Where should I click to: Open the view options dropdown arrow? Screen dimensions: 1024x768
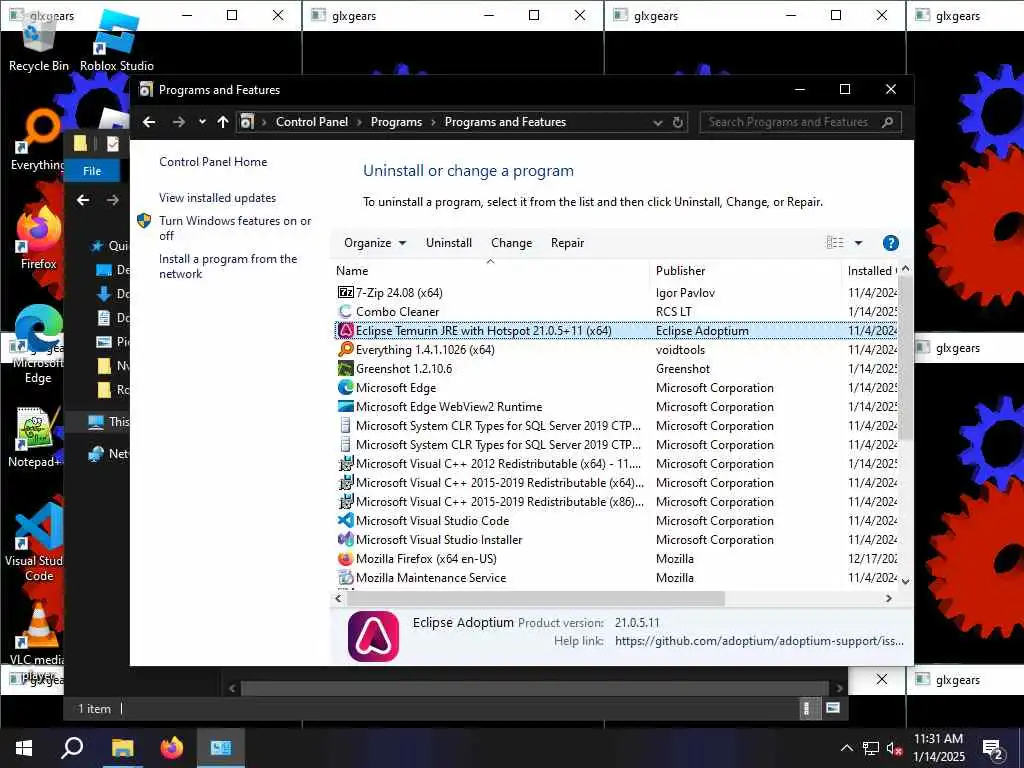click(859, 243)
